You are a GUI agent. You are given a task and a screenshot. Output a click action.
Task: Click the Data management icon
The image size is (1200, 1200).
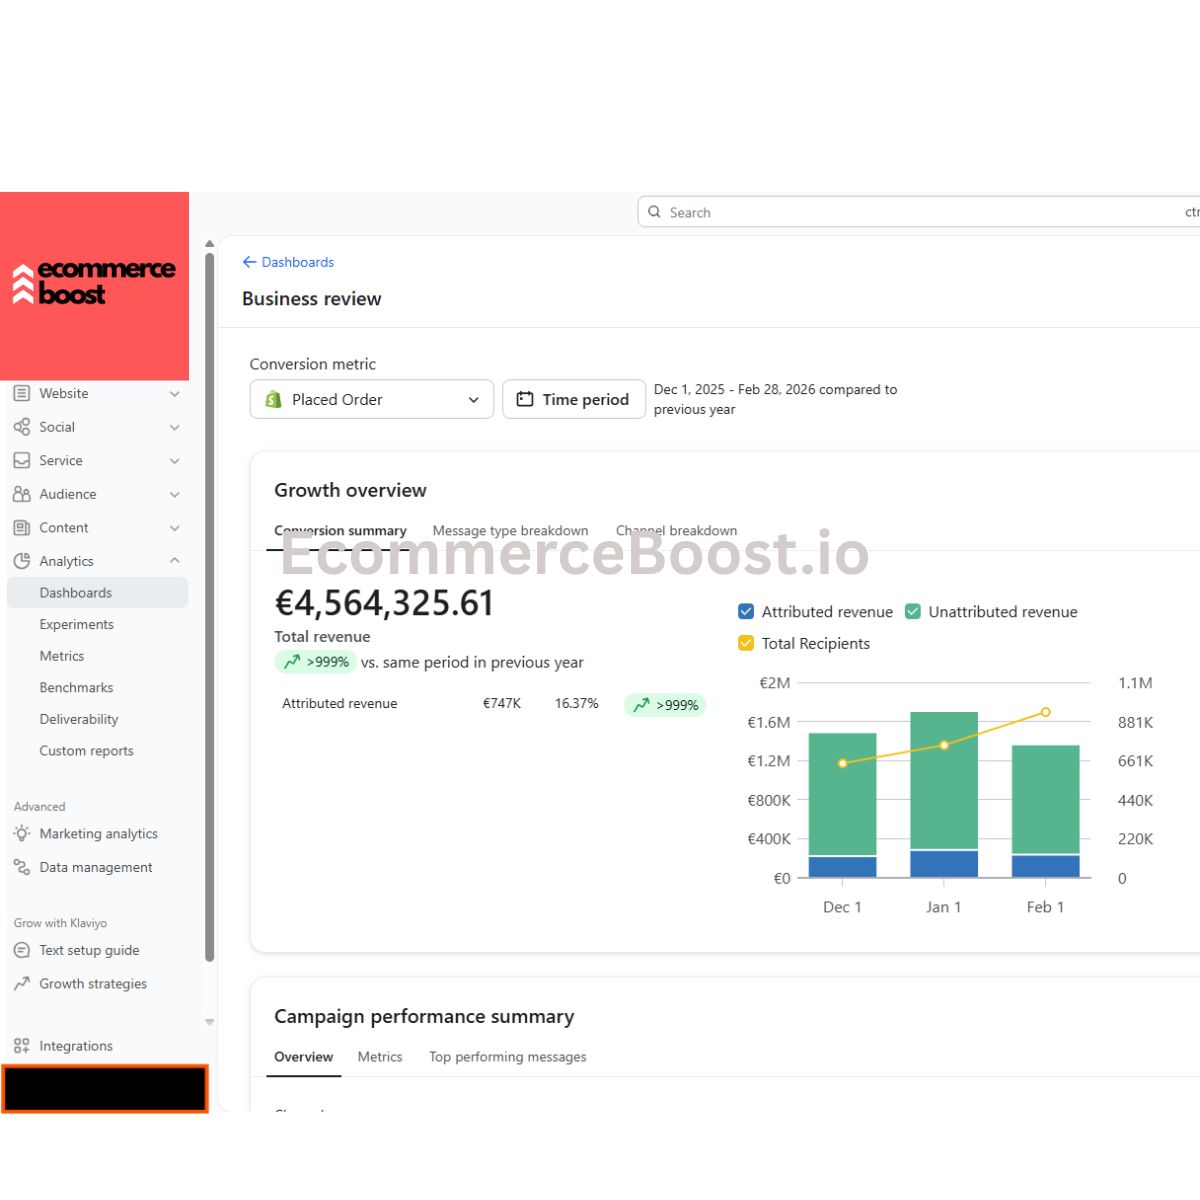coord(22,867)
